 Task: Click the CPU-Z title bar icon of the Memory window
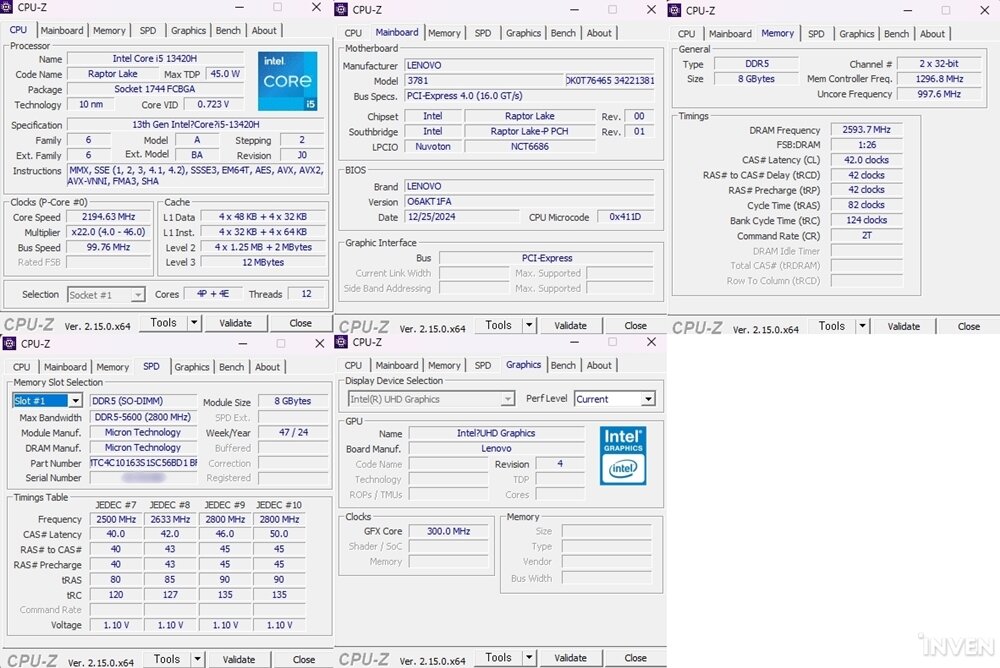pyautogui.click(x=674, y=11)
